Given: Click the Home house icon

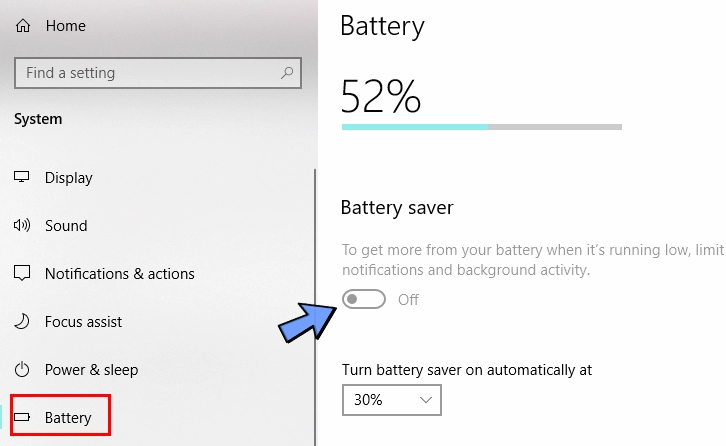Looking at the screenshot, I should point(23,26).
